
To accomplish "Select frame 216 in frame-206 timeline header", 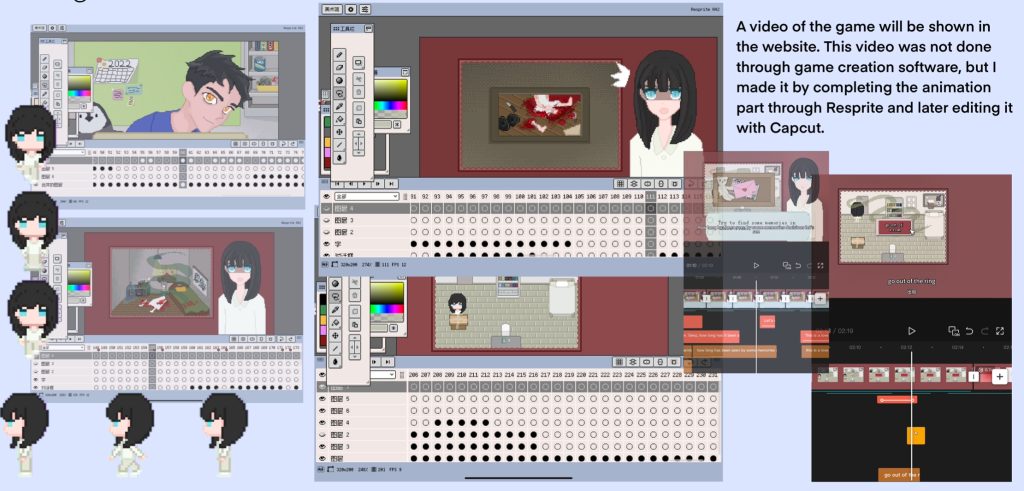I will pos(533,375).
